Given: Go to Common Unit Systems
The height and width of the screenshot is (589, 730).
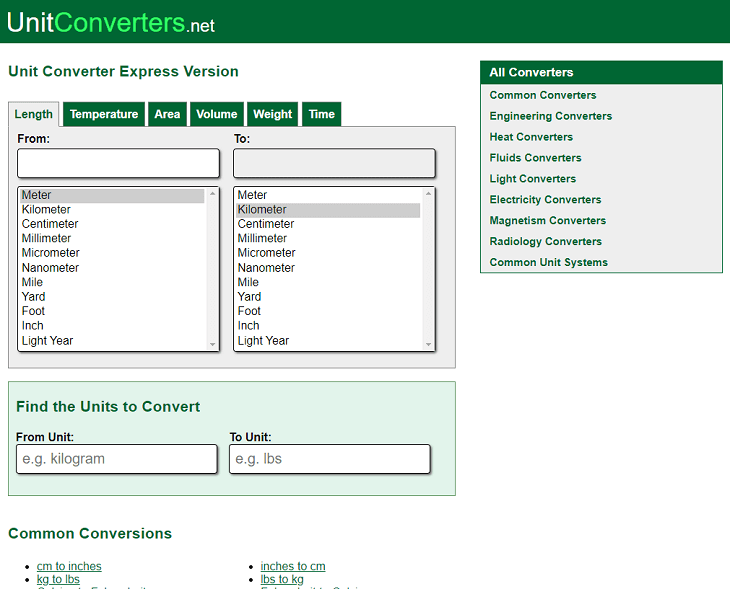Looking at the screenshot, I should click(x=548, y=262).
